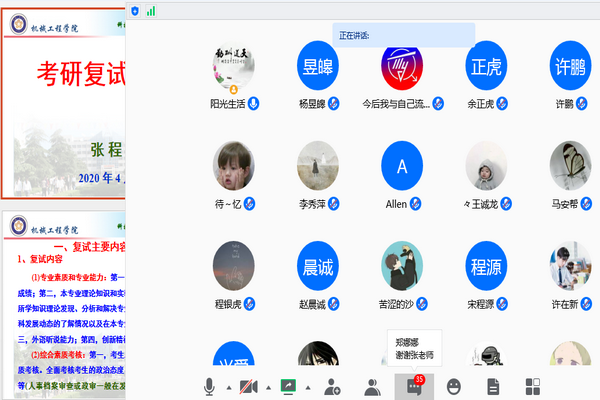Open the participants list icon

[x=372, y=385]
